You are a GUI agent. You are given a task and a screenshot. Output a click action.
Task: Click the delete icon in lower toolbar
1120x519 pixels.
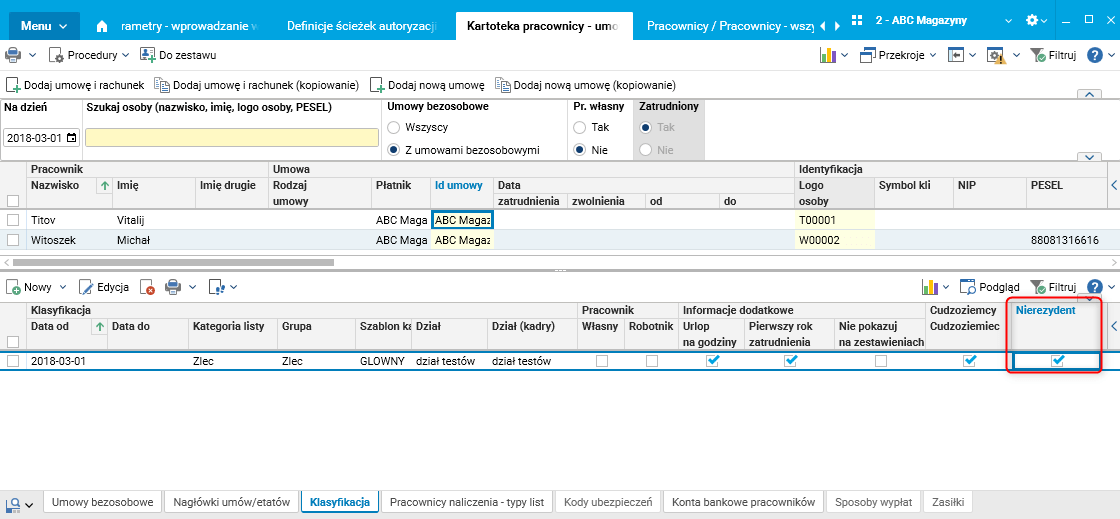click(x=147, y=287)
